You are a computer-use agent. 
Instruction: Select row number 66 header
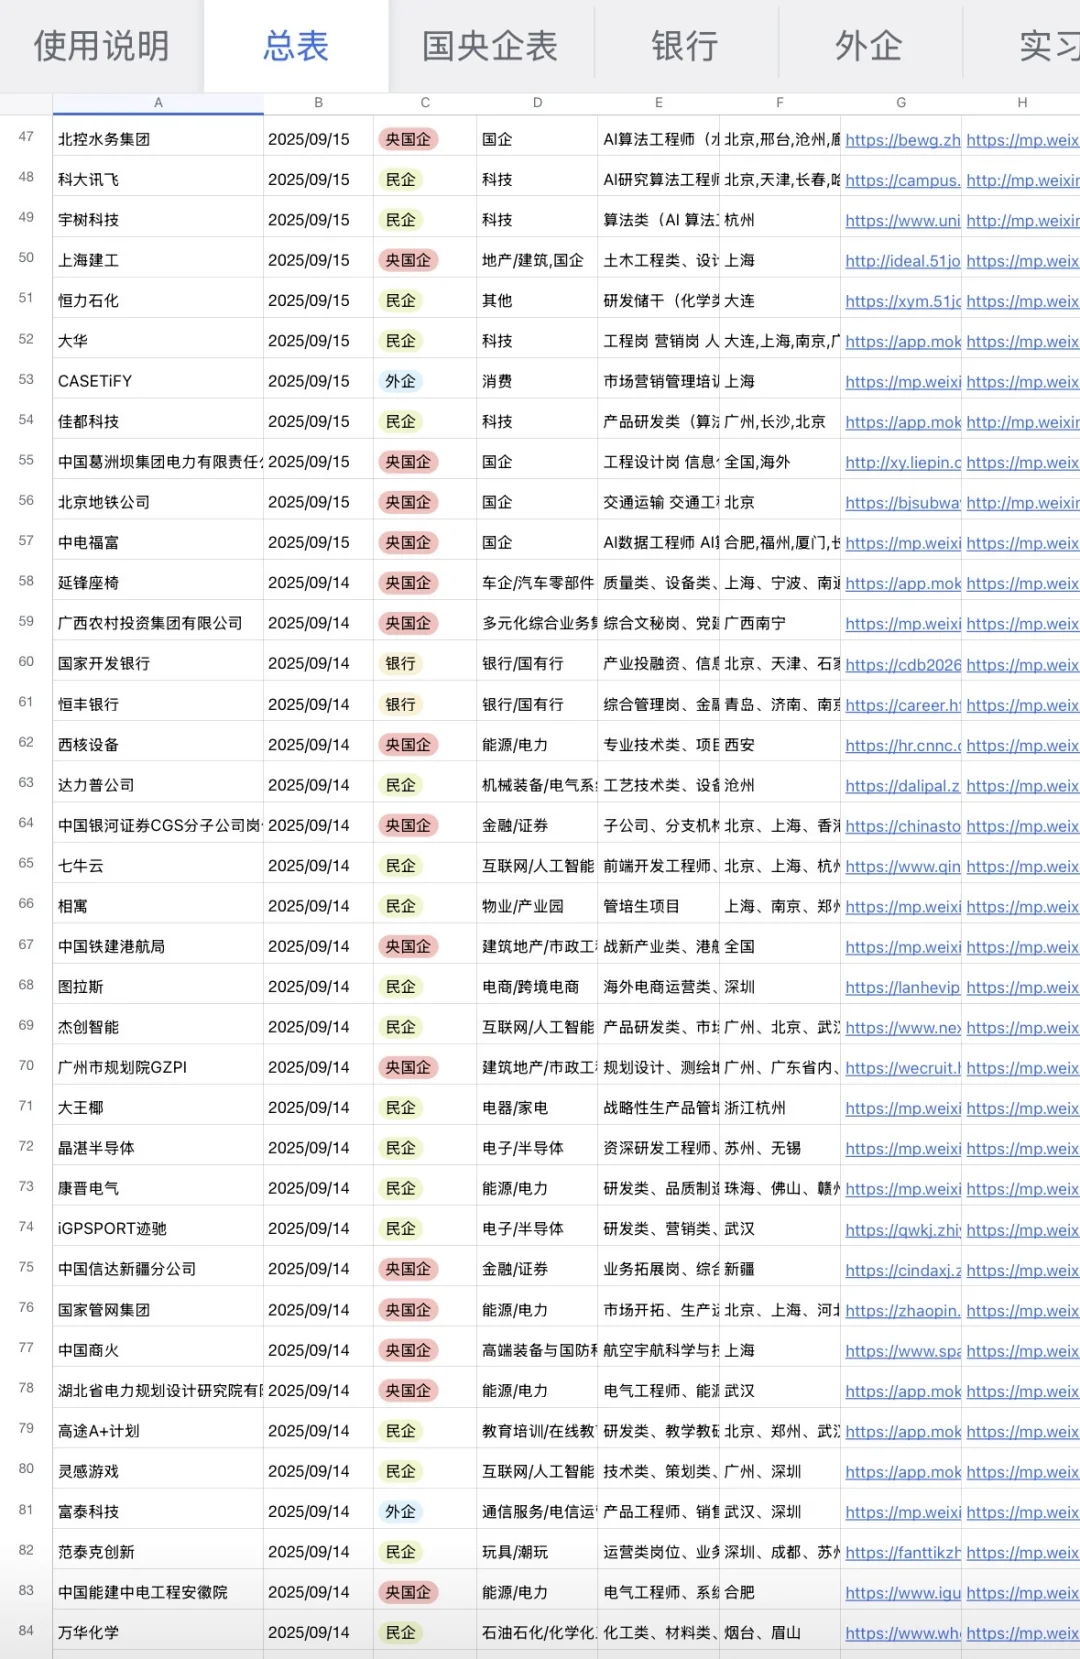26,904
